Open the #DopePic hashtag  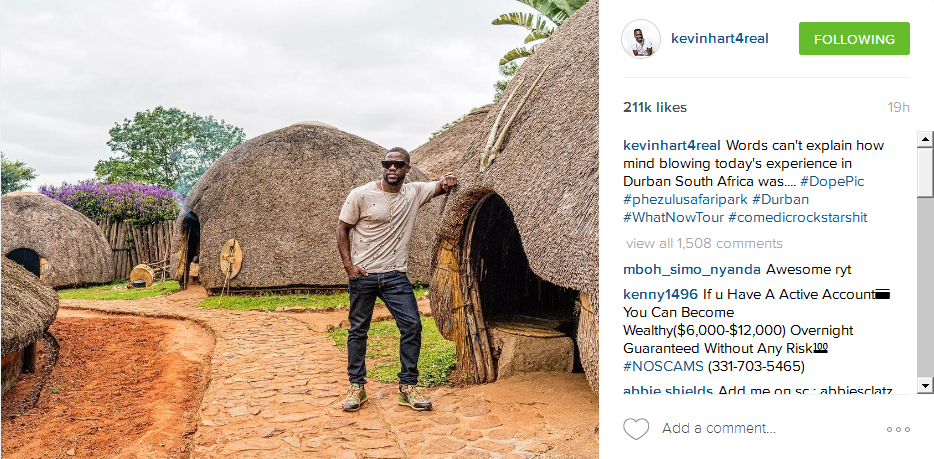(832, 182)
